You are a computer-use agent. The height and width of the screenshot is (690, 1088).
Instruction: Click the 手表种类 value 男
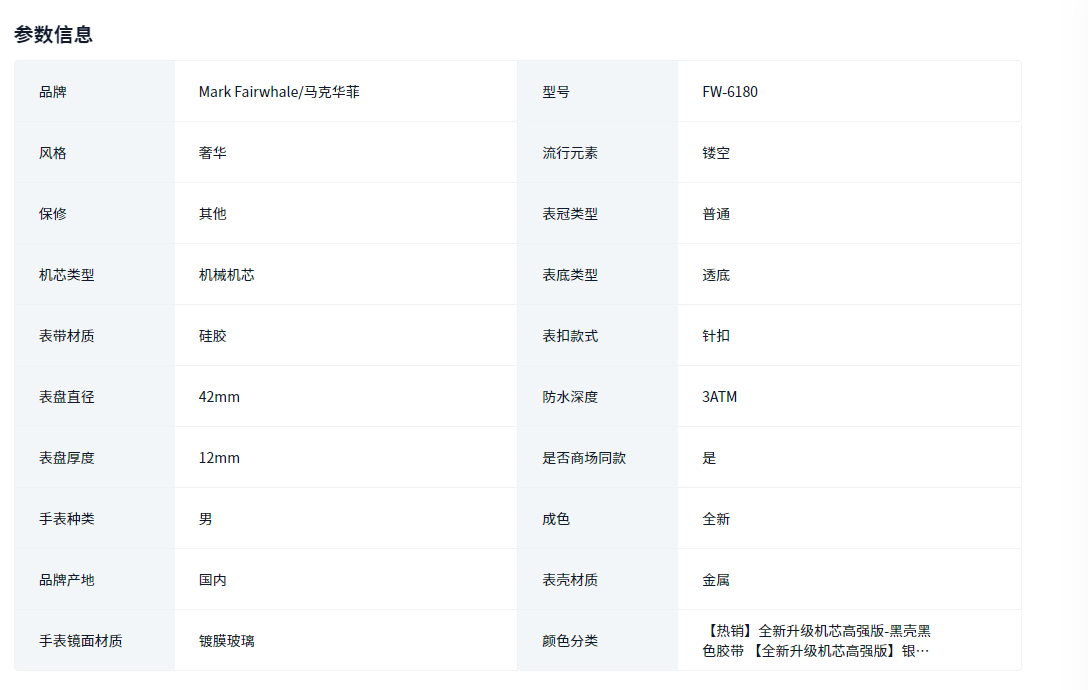coord(205,519)
